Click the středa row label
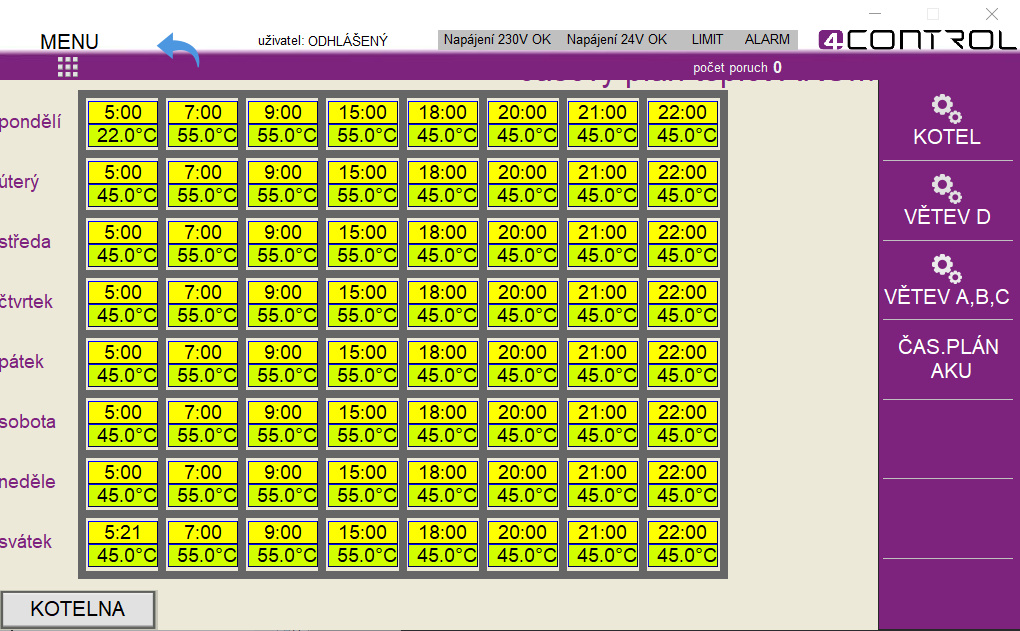 click(x=25, y=242)
